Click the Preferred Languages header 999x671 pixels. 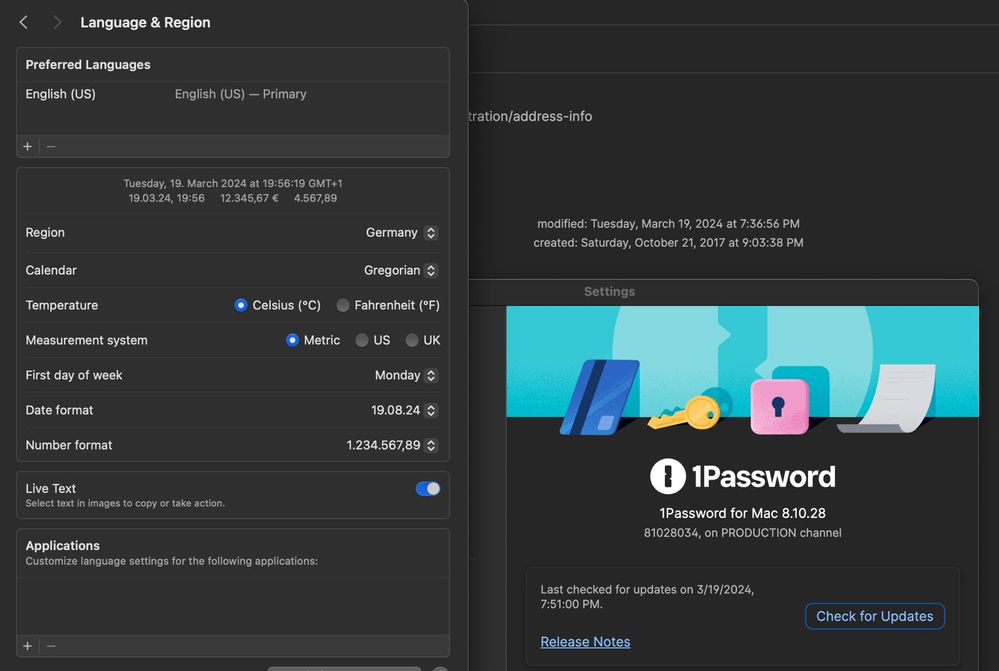tap(88, 64)
